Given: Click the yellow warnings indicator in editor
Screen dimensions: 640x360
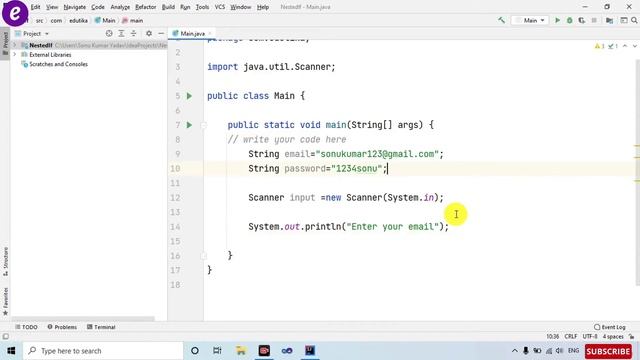Looking at the screenshot, I should [600, 46].
